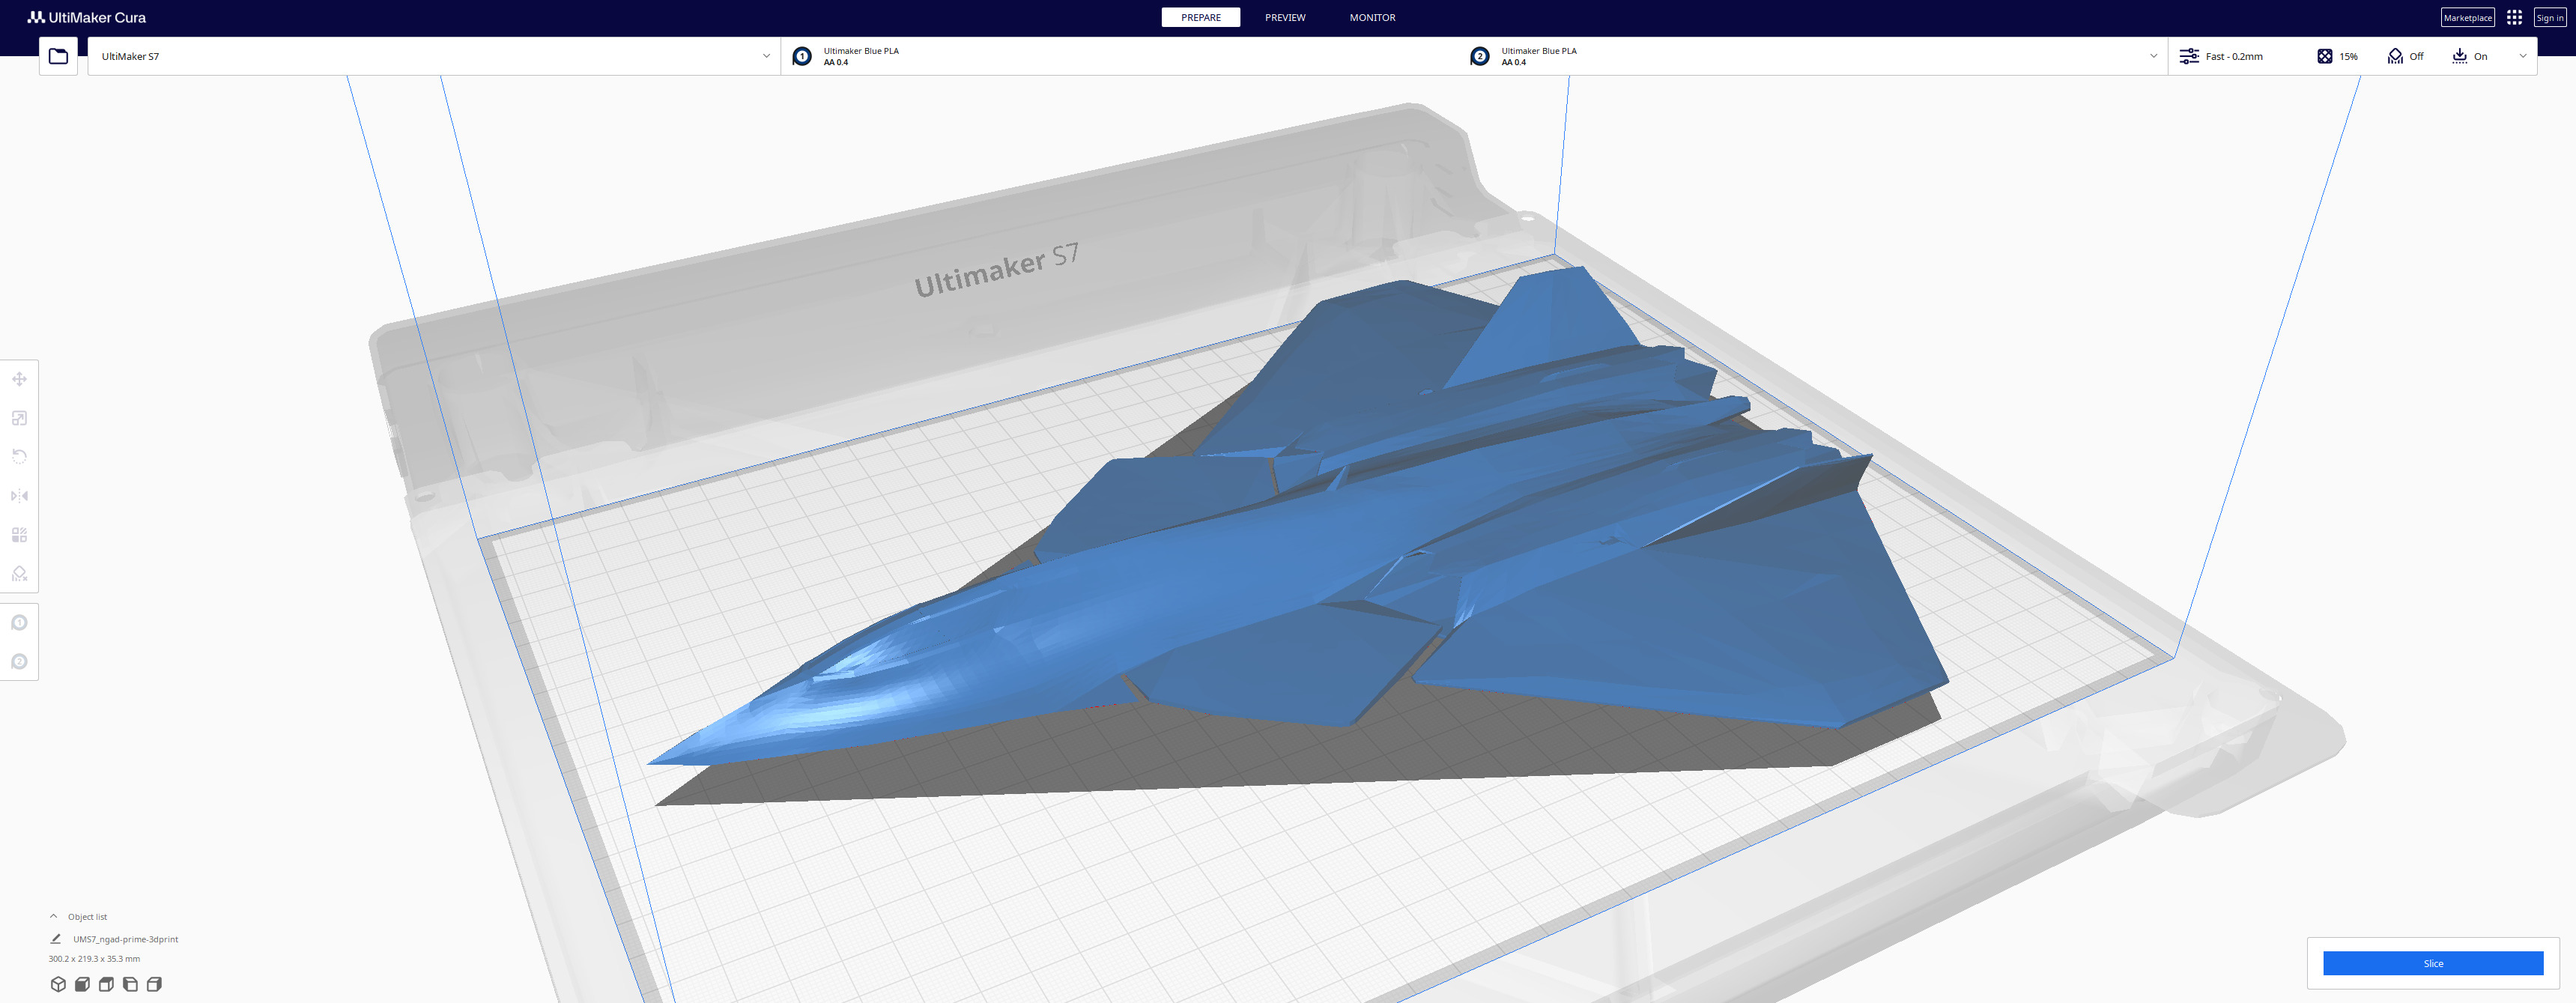This screenshot has height=1003, width=2576.
Task: Open the Marketplace
Action: pyautogui.click(x=2467, y=17)
